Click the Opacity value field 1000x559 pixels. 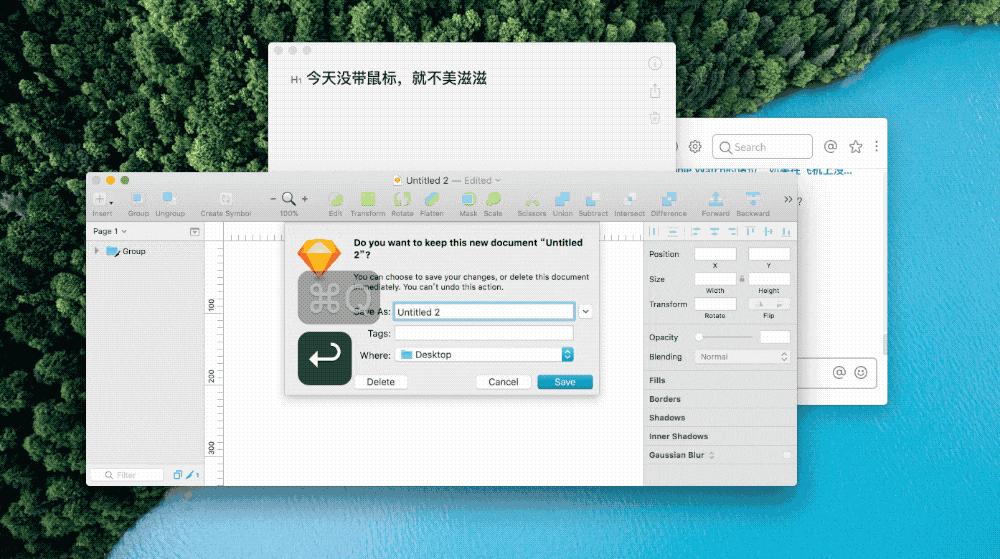pyautogui.click(x=775, y=337)
